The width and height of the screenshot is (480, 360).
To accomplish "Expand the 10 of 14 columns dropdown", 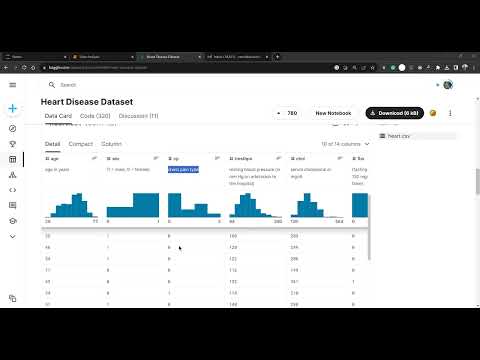I will click(x=345, y=144).
